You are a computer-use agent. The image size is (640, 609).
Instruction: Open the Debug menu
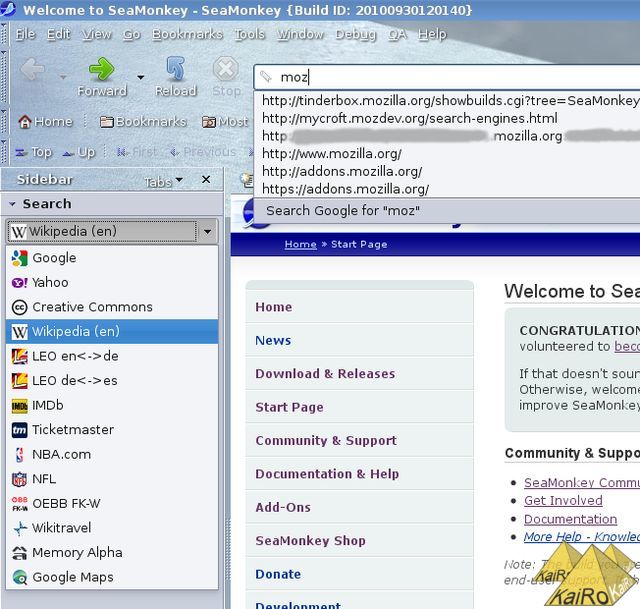coord(356,34)
